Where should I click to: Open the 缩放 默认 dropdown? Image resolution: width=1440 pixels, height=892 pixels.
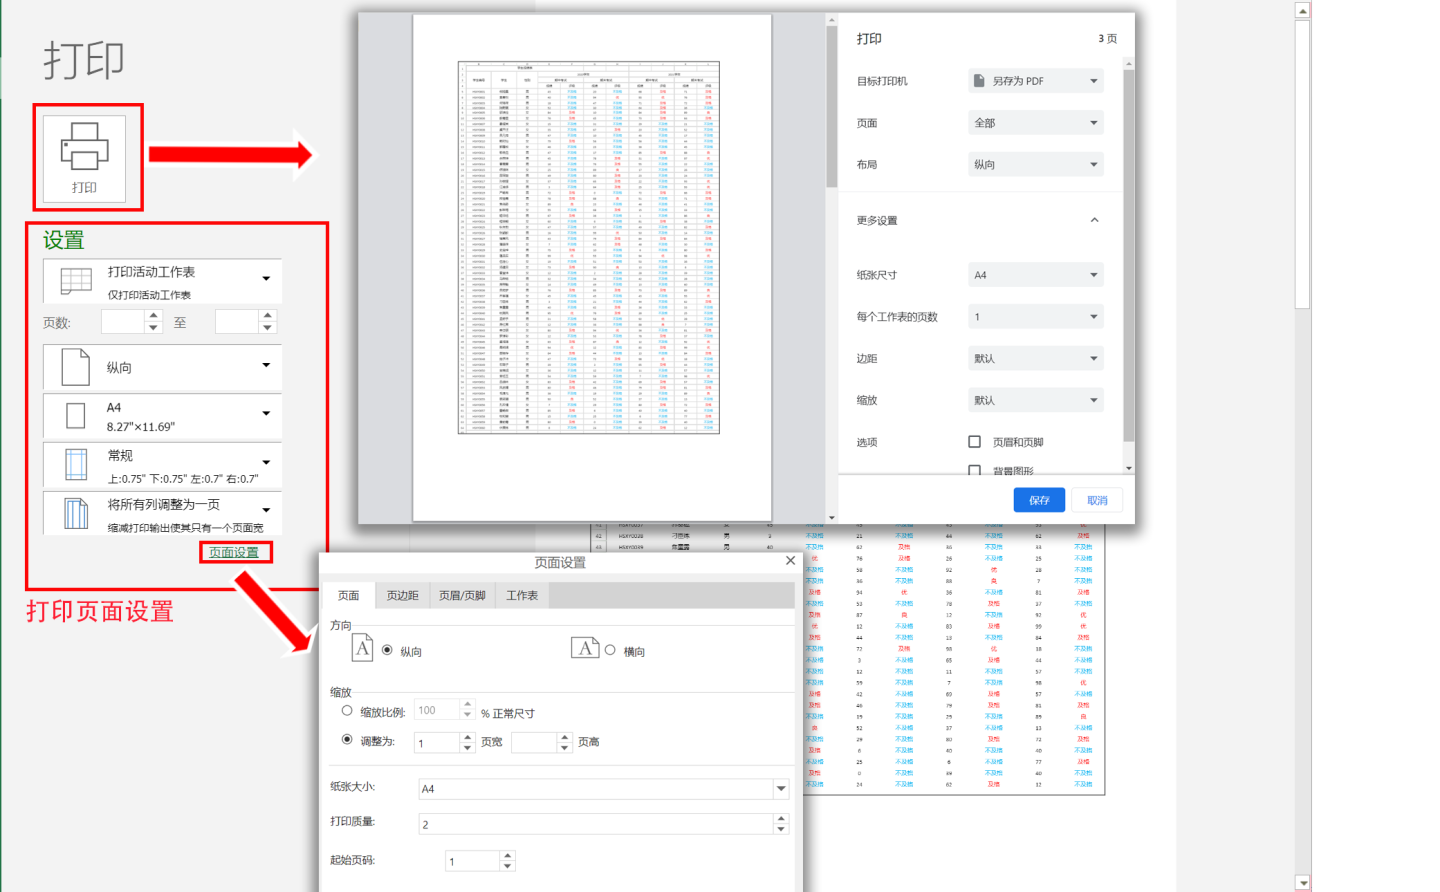1035,401
